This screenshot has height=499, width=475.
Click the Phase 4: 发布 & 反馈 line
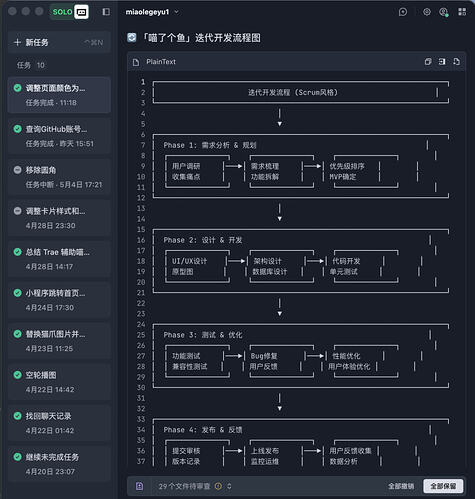click(203, 430)
